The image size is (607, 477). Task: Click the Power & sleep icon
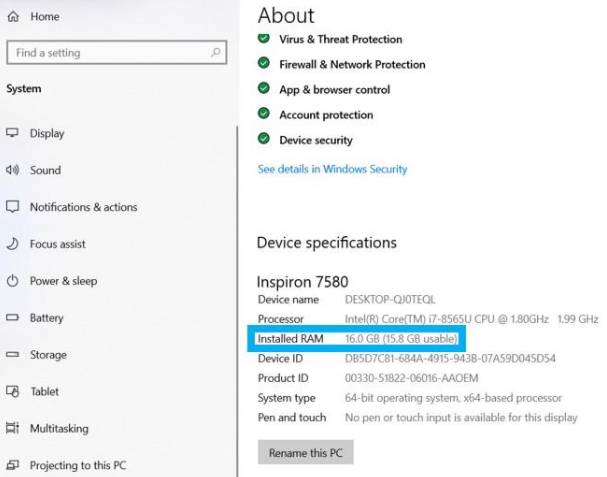coord(13,281)
